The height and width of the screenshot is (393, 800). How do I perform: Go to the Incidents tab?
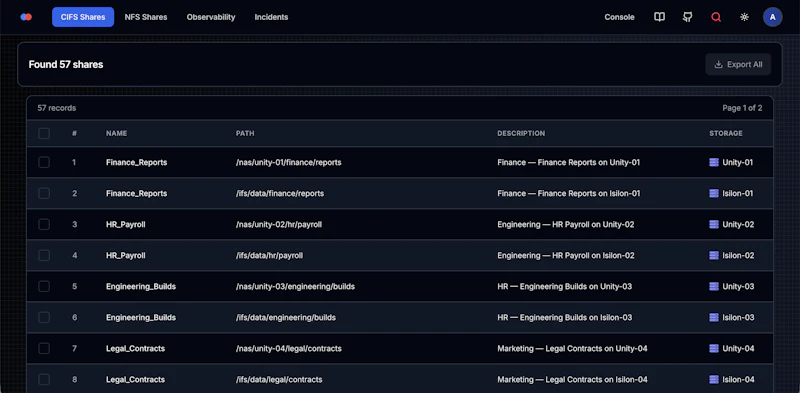coord(271,17)
